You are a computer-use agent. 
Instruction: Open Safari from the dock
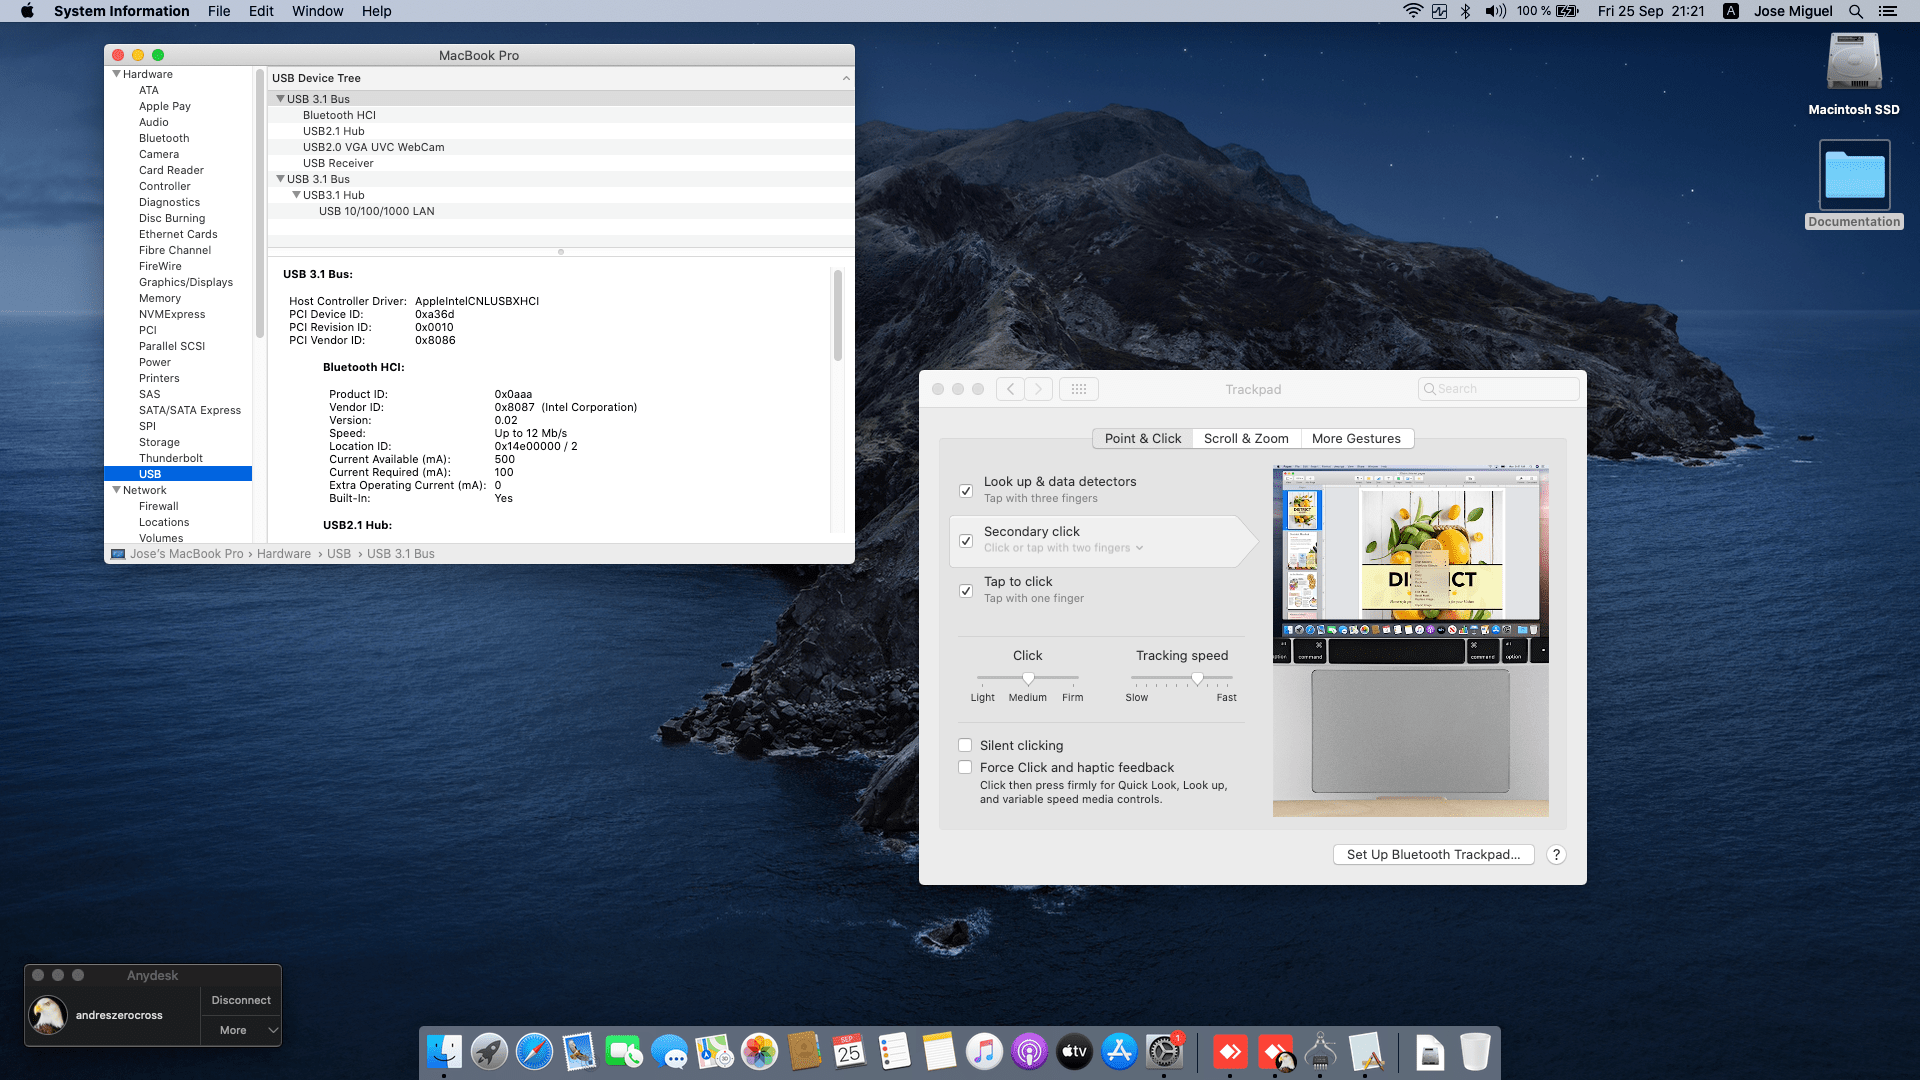(534, 1052)
